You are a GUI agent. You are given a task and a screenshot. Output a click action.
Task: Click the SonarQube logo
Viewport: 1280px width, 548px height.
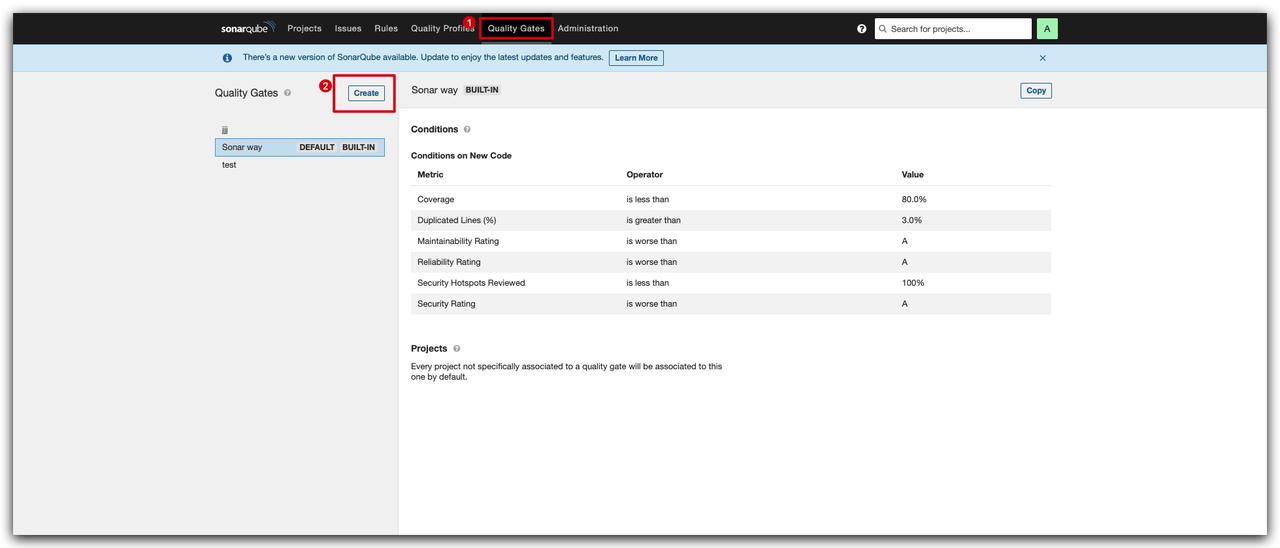click(247, 28)
